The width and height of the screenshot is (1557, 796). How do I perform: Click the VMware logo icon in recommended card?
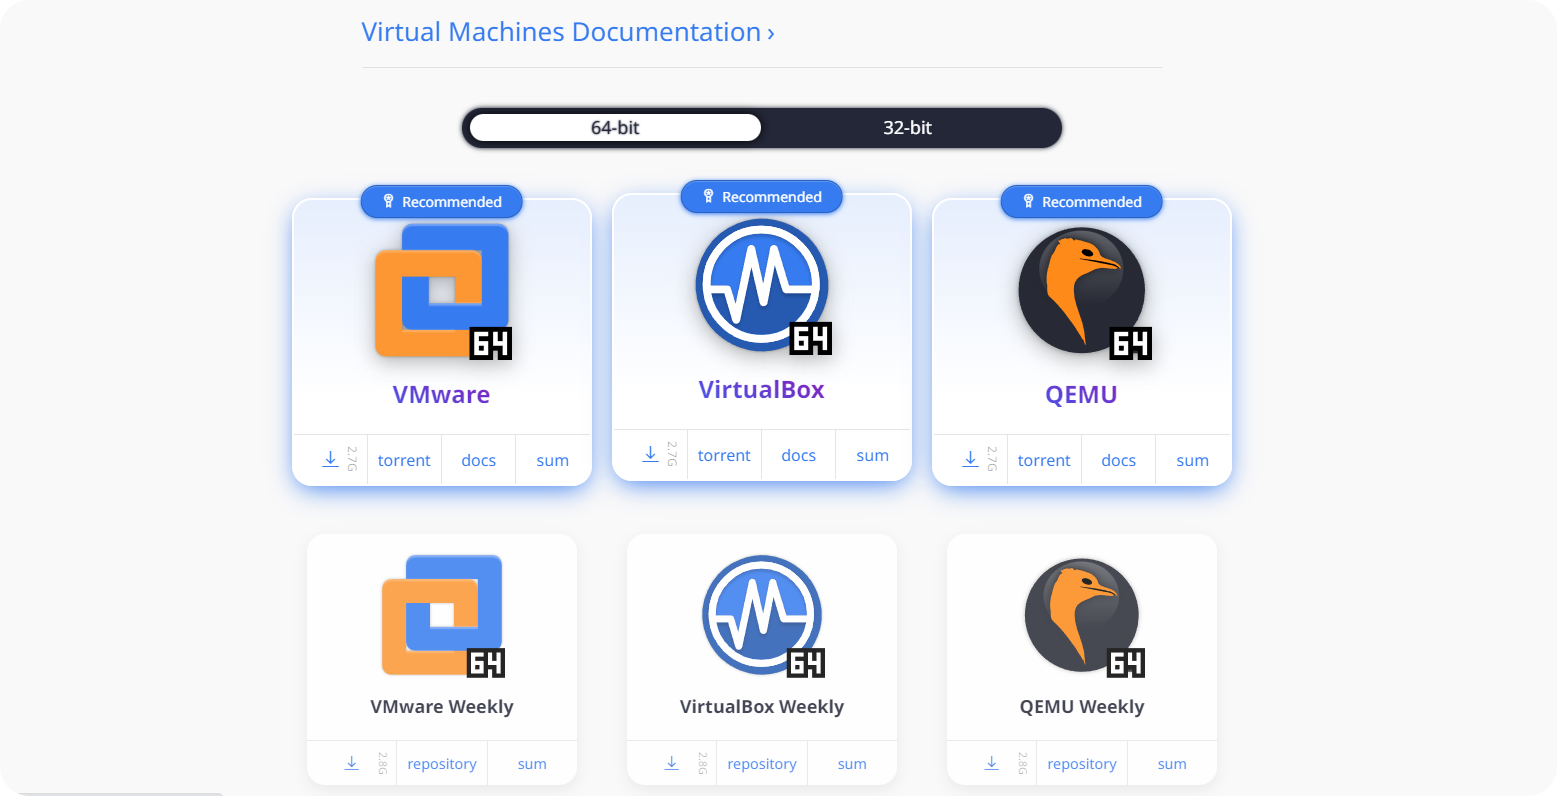pos(442,290)
